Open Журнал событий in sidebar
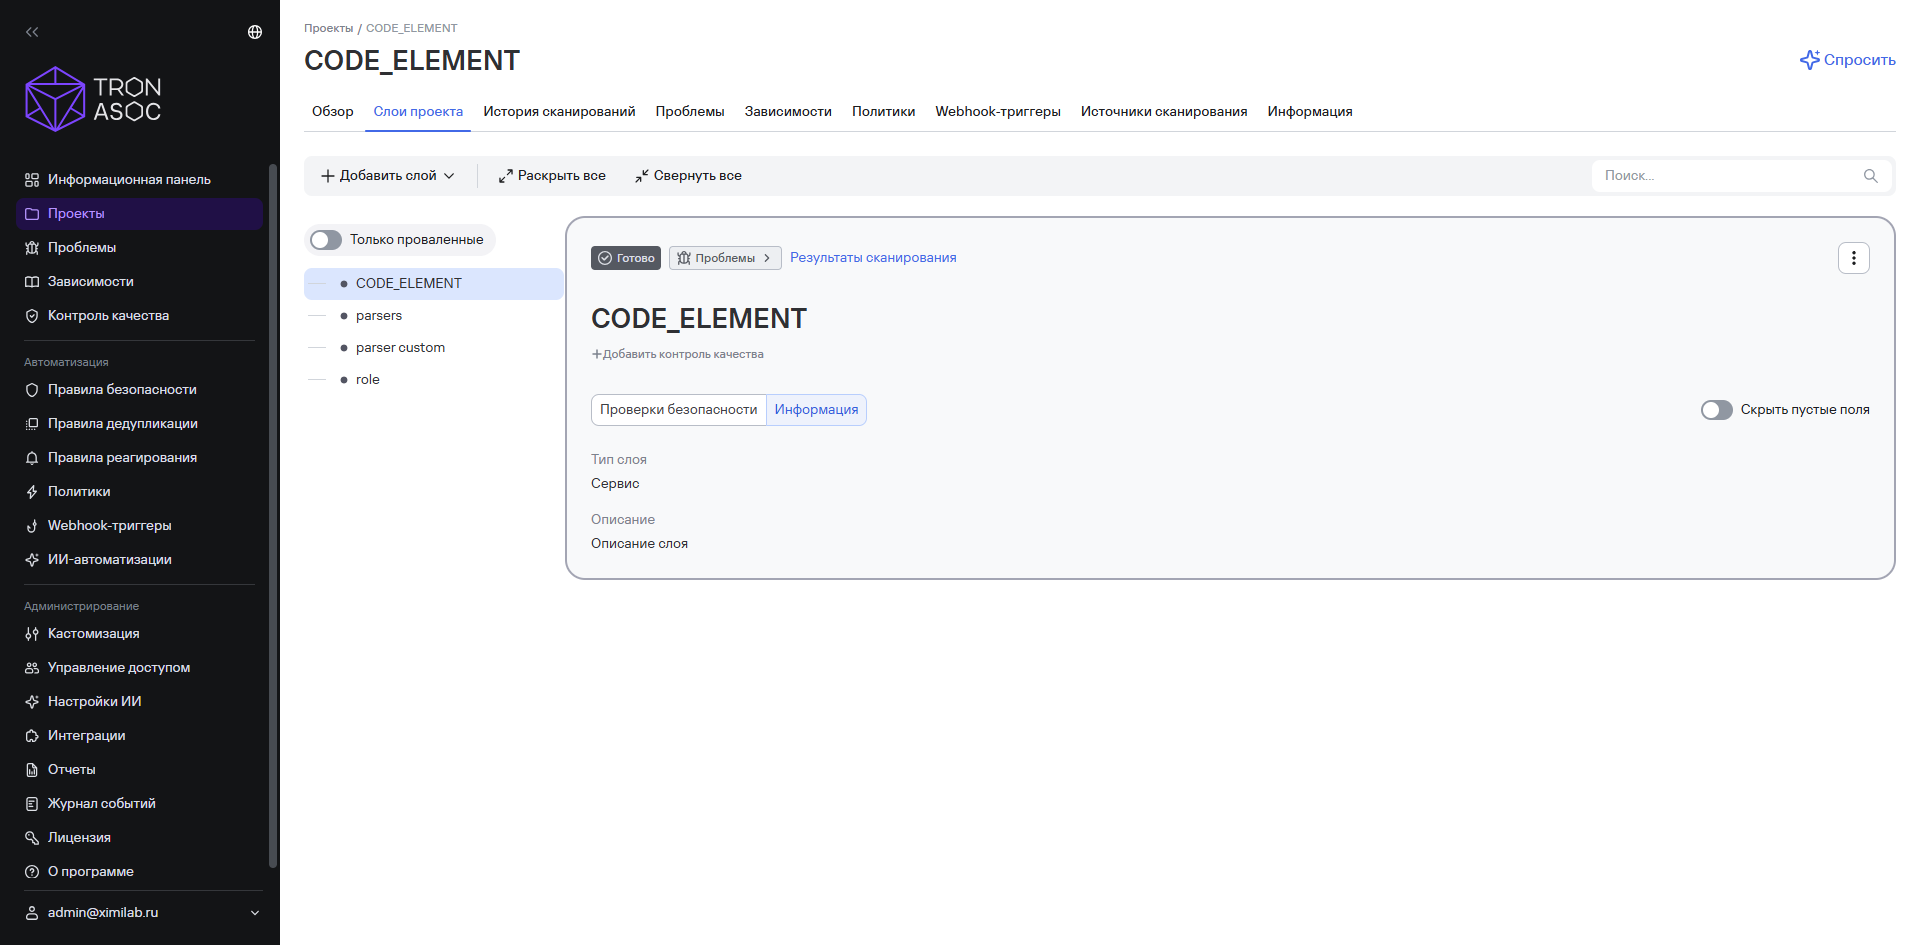This screenshot has width=1920, height=945. [x=139, y=804]
